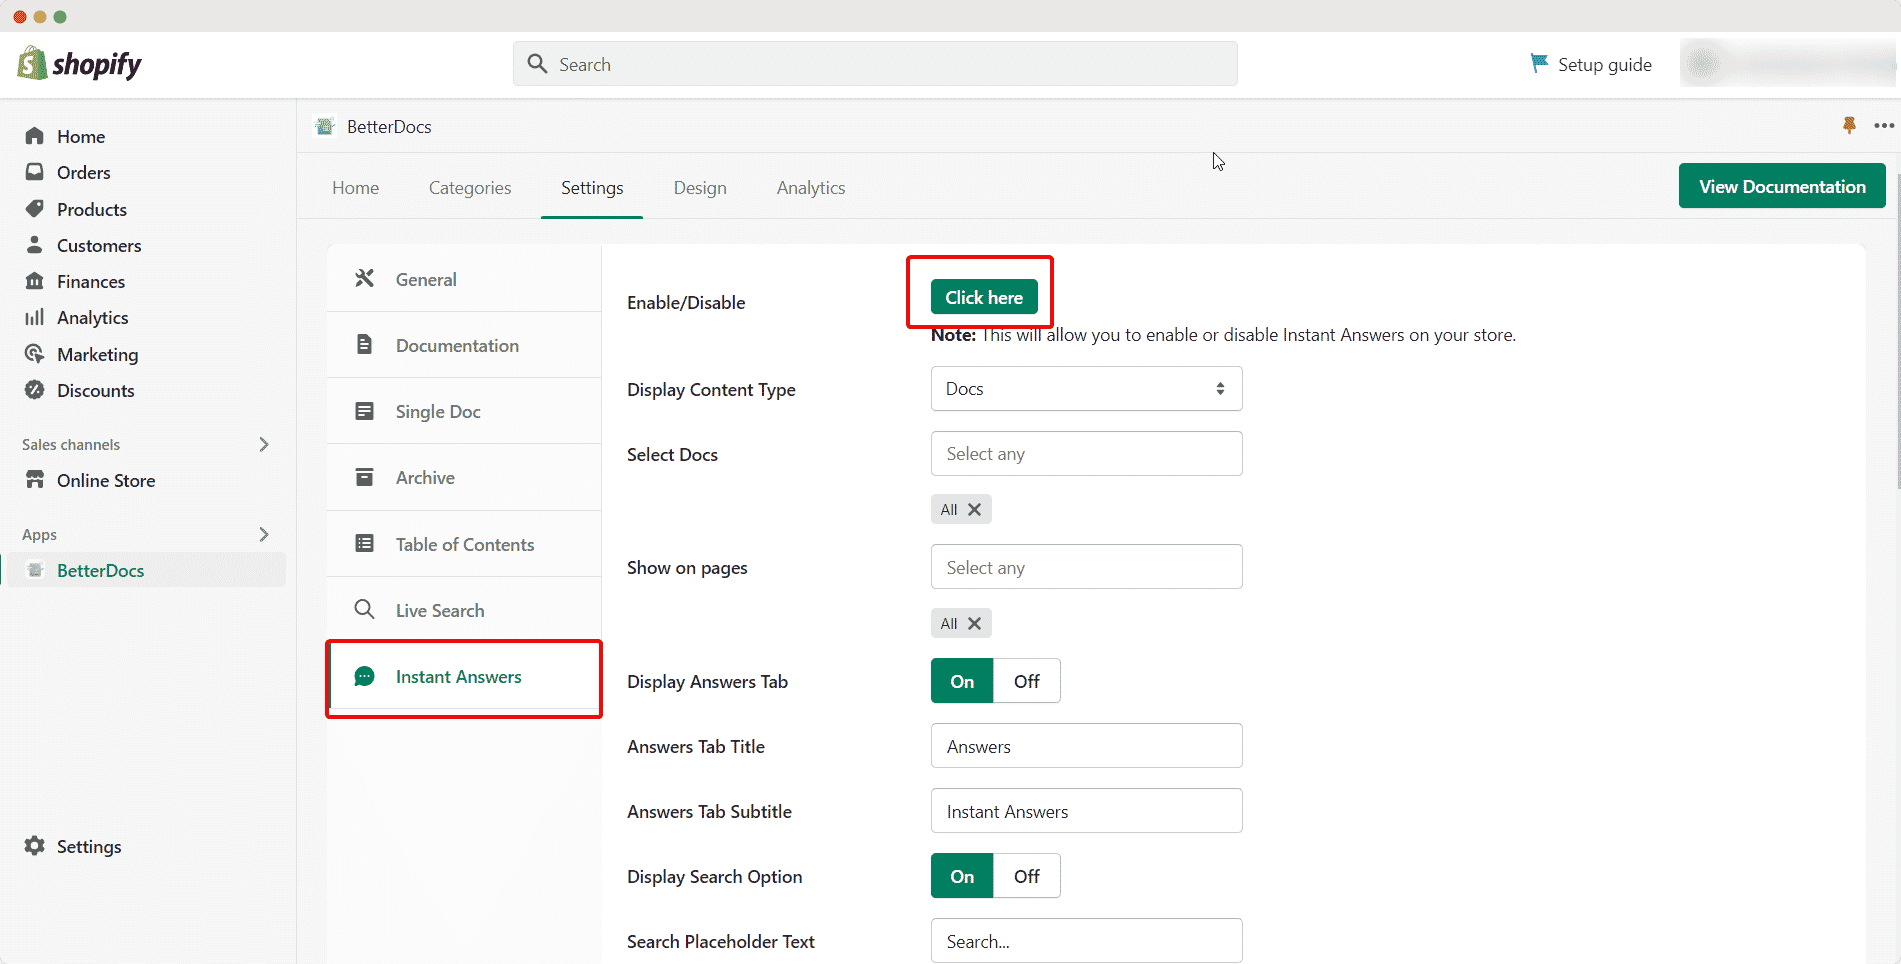Open the three-dot more options menu
The height and width of the screenshot is (964, 1901).
[x=1884, y=126]
